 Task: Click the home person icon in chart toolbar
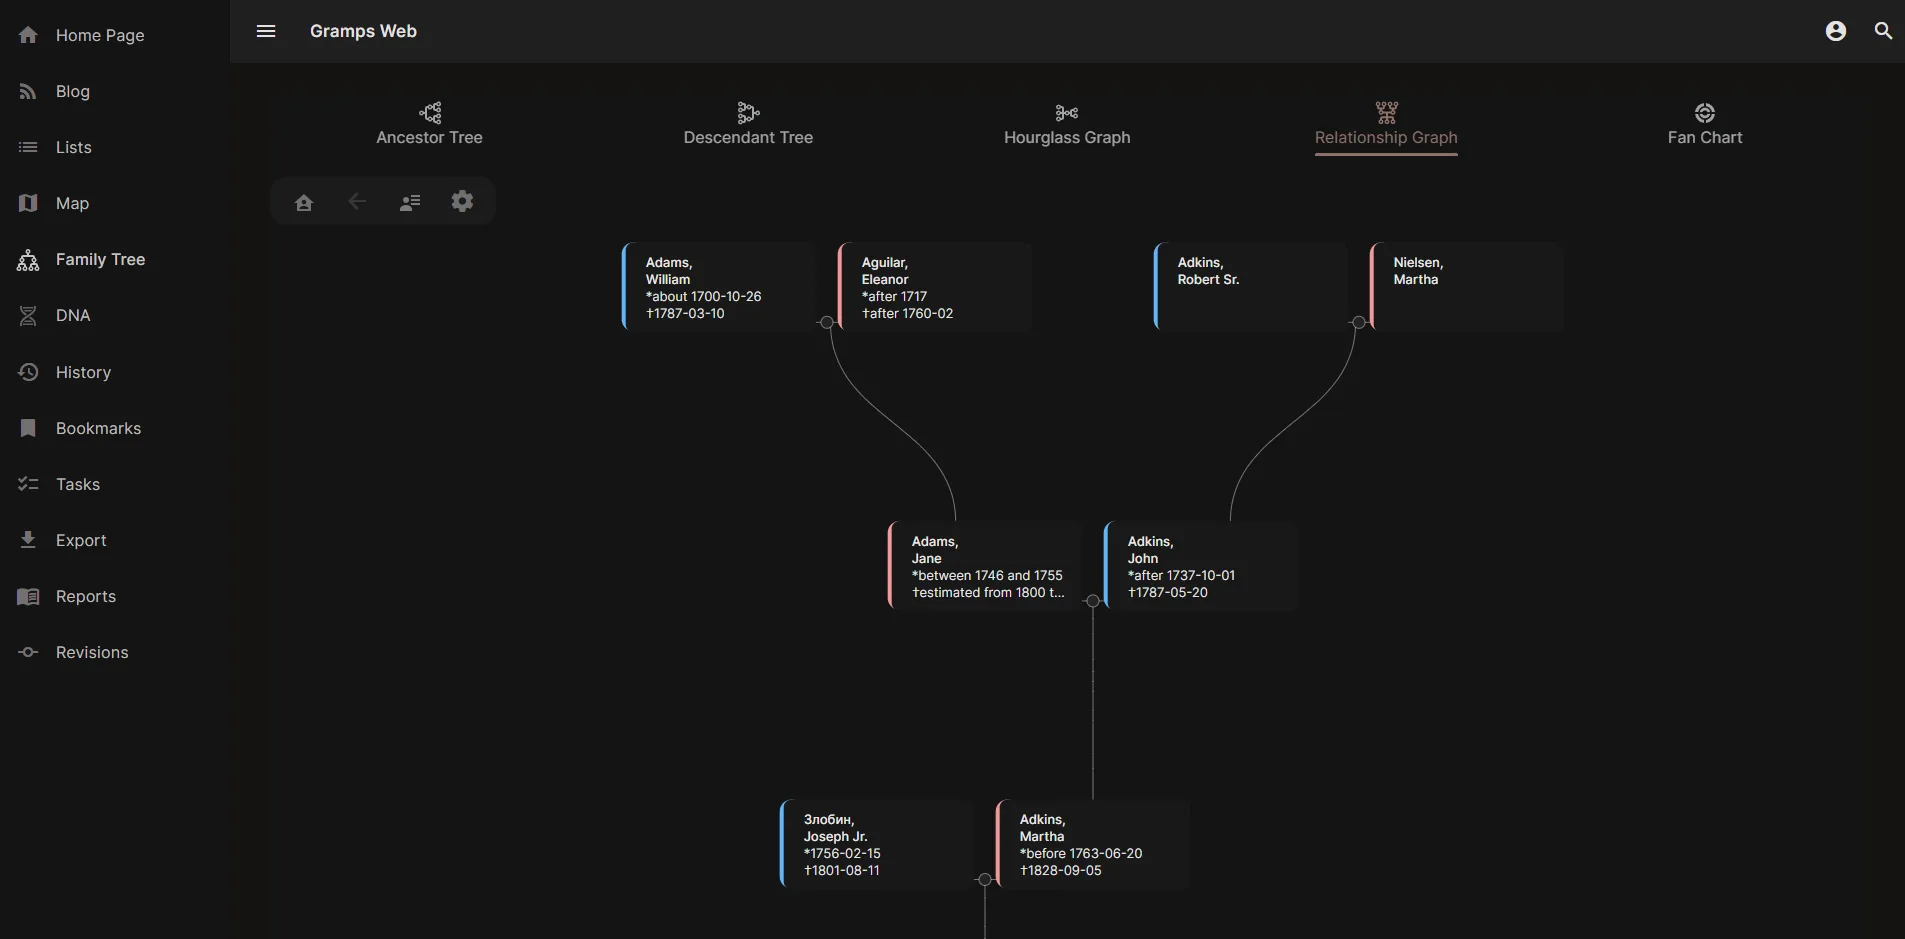pyautogui.click(x=304, y=203)
